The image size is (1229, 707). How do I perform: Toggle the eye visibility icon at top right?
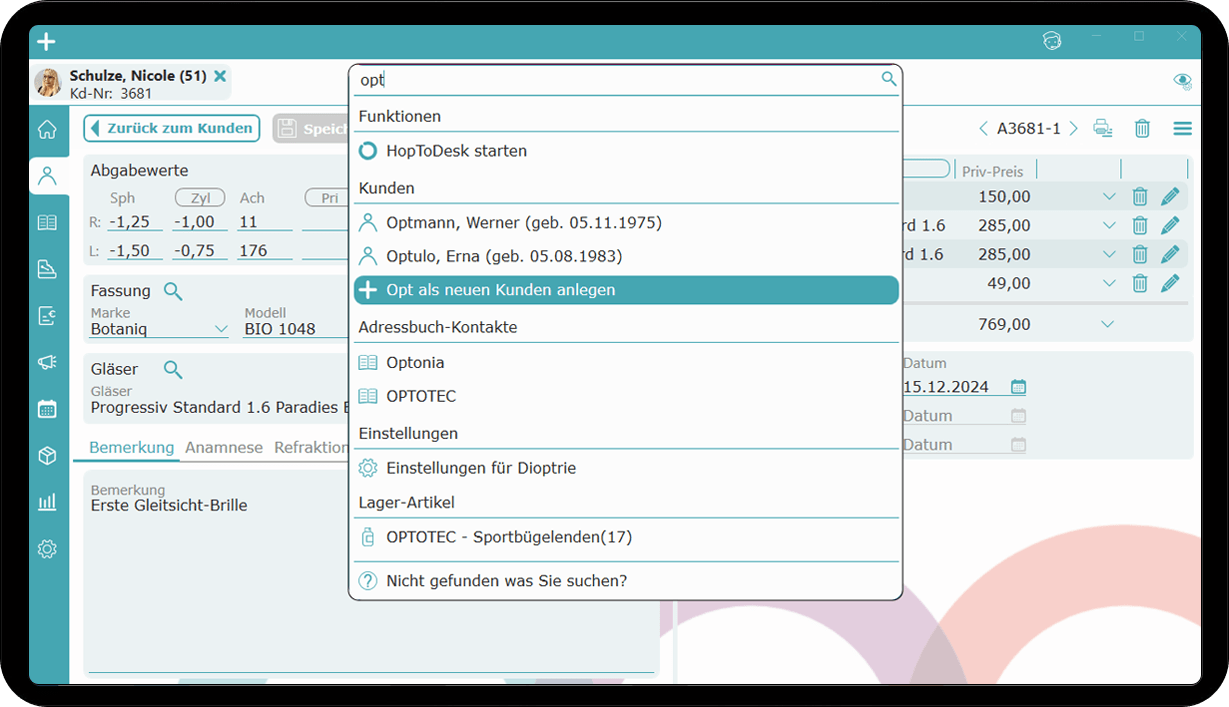[x=1182, y=81]
